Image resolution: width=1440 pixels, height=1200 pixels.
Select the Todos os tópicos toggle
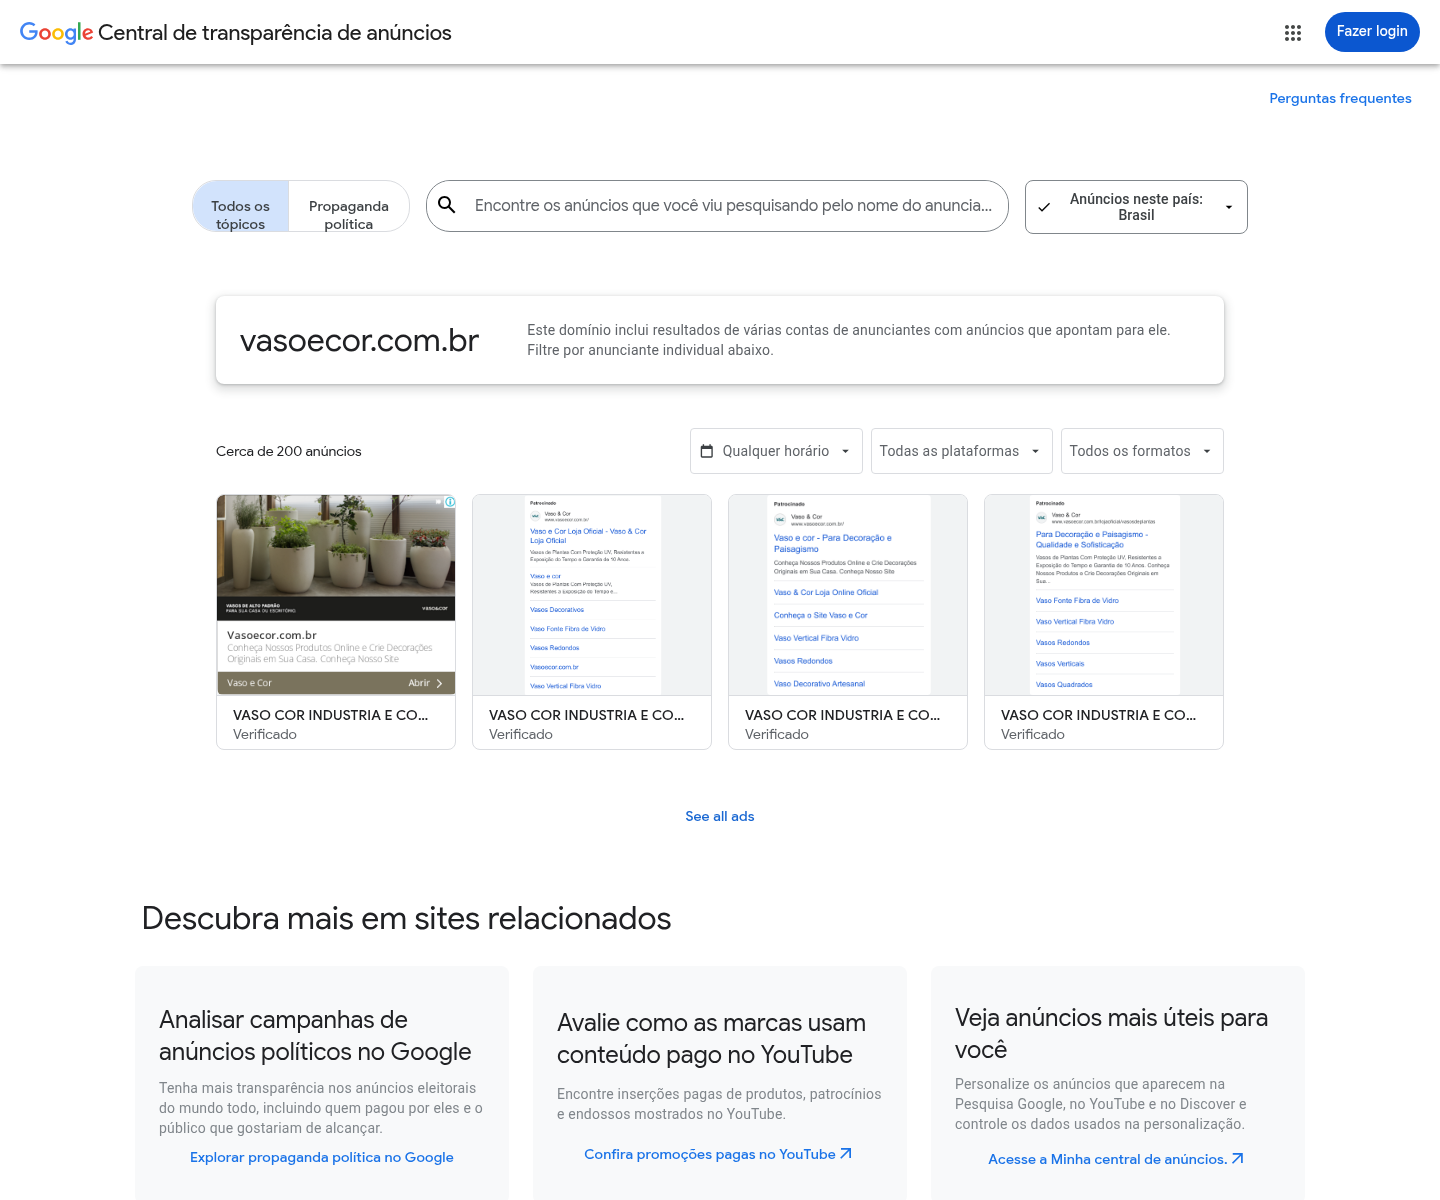[x=241, y=206]
